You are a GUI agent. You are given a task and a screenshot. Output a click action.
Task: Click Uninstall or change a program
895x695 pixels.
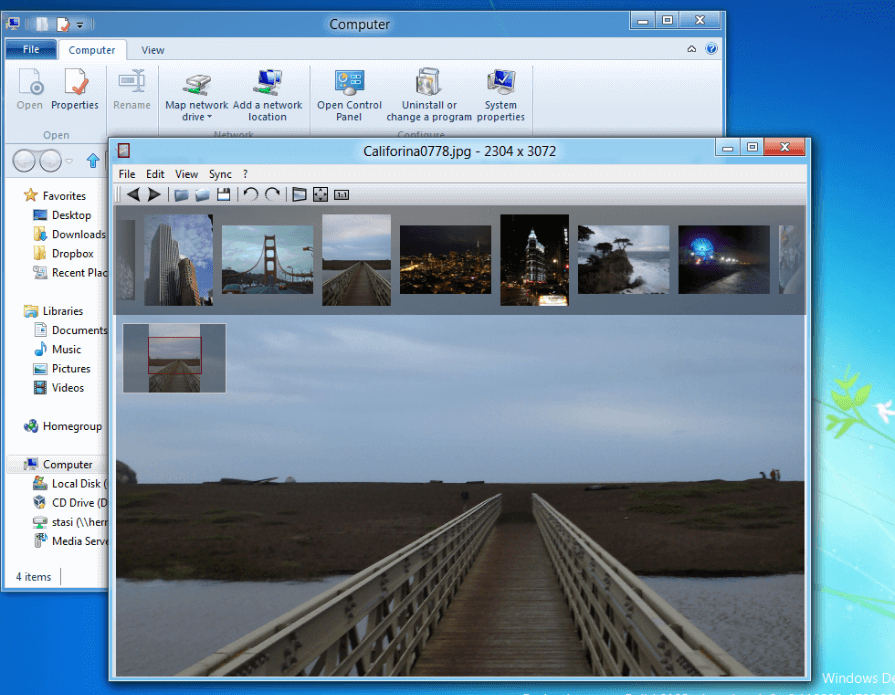[x=428, y=95]
